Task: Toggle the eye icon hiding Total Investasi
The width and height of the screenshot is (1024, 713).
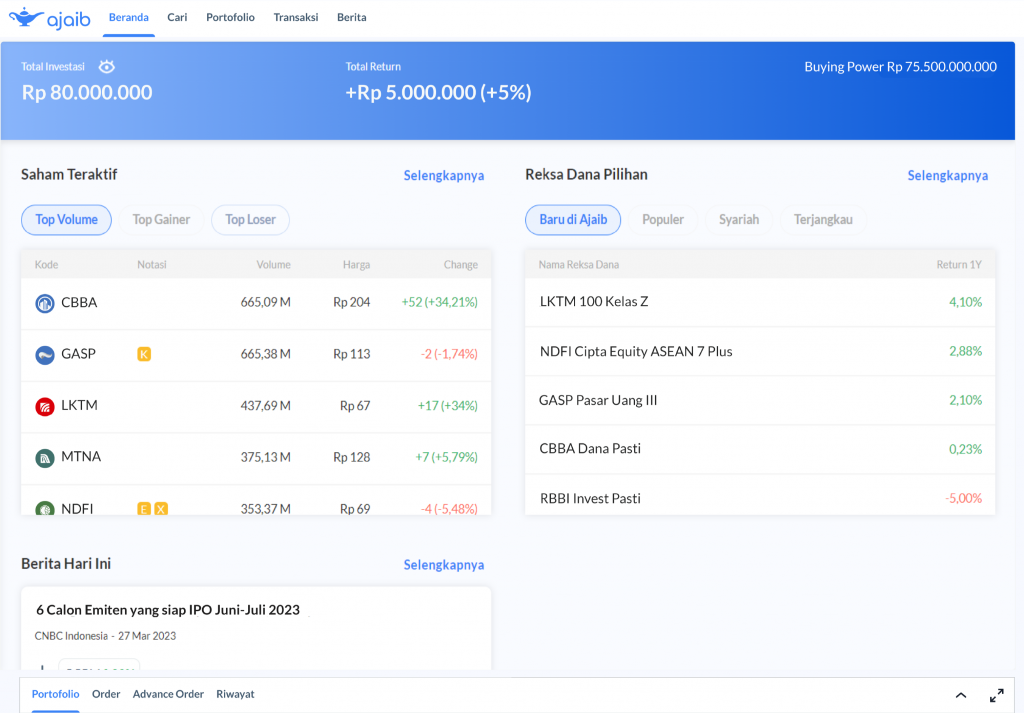Action: click(x=106, y=67)
